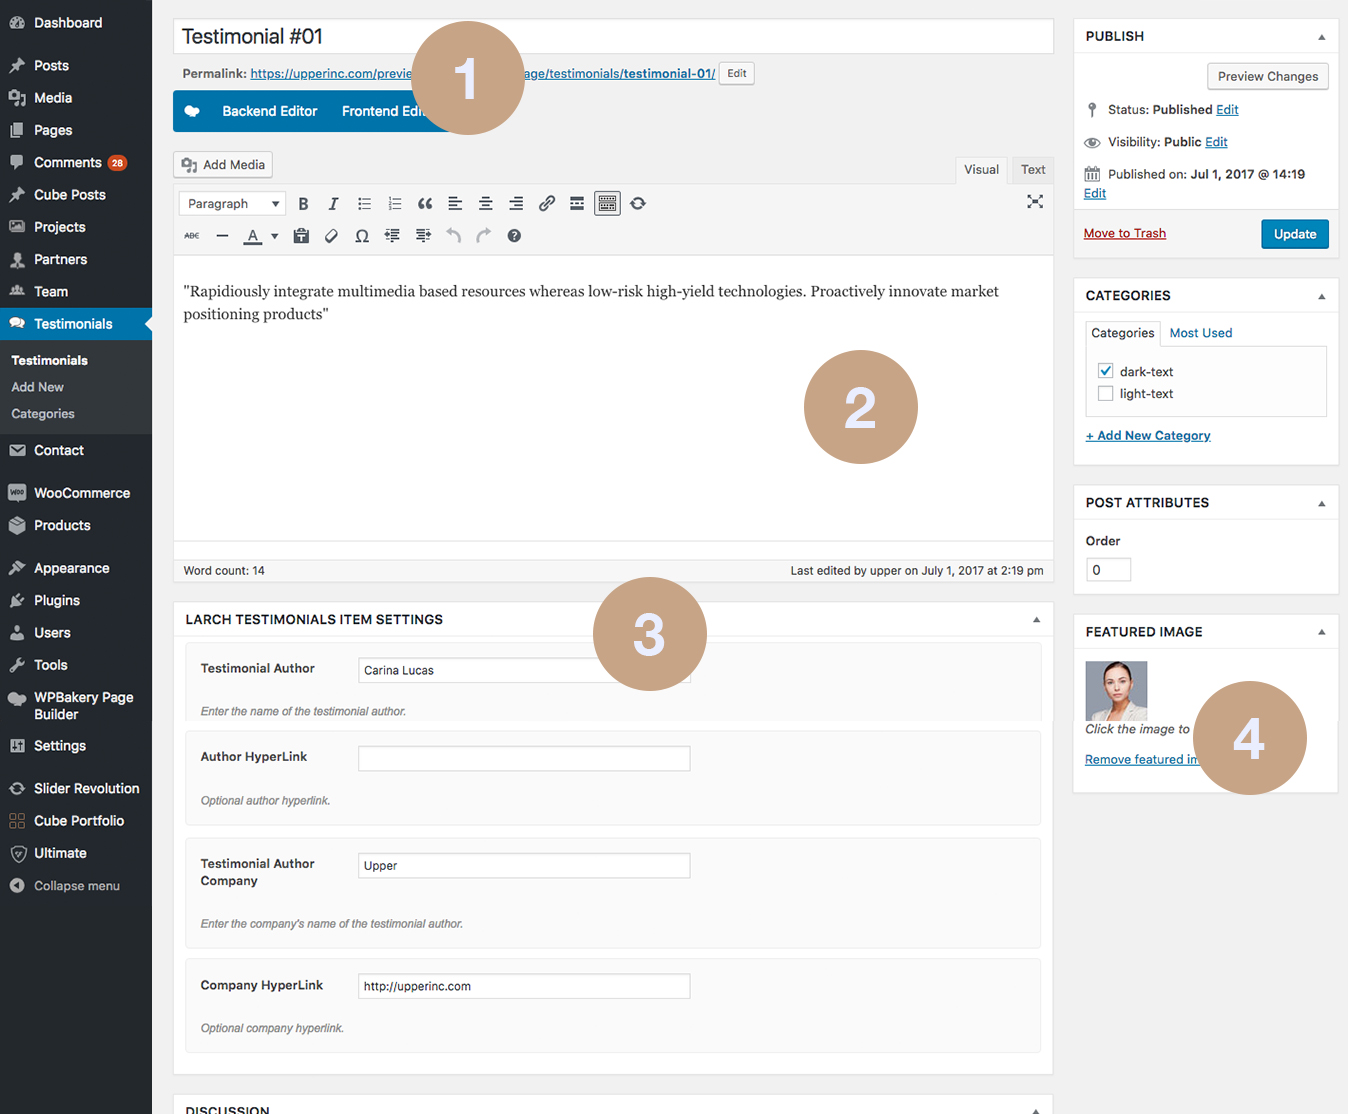The image size is (1348, 1114).
Task: Collapse the Categories panel
Action: [1321, 296]
